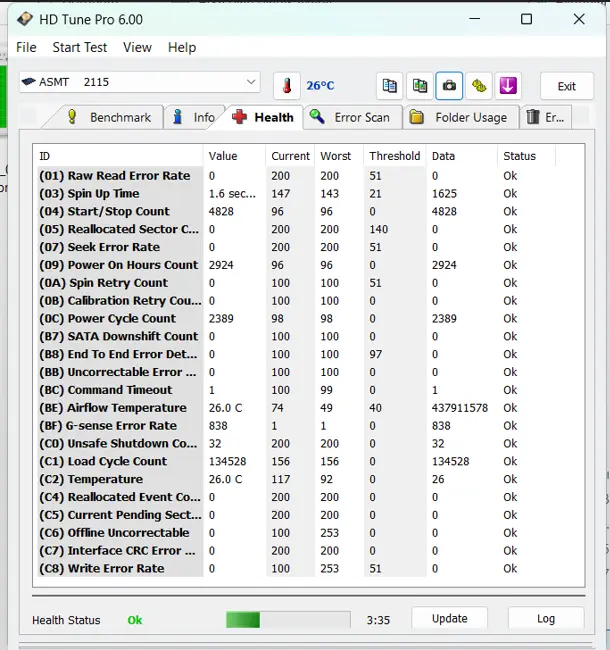This screenshot has height=650, width=610.
Task: Click the Worst column header
Action: (x=339, y=156)
